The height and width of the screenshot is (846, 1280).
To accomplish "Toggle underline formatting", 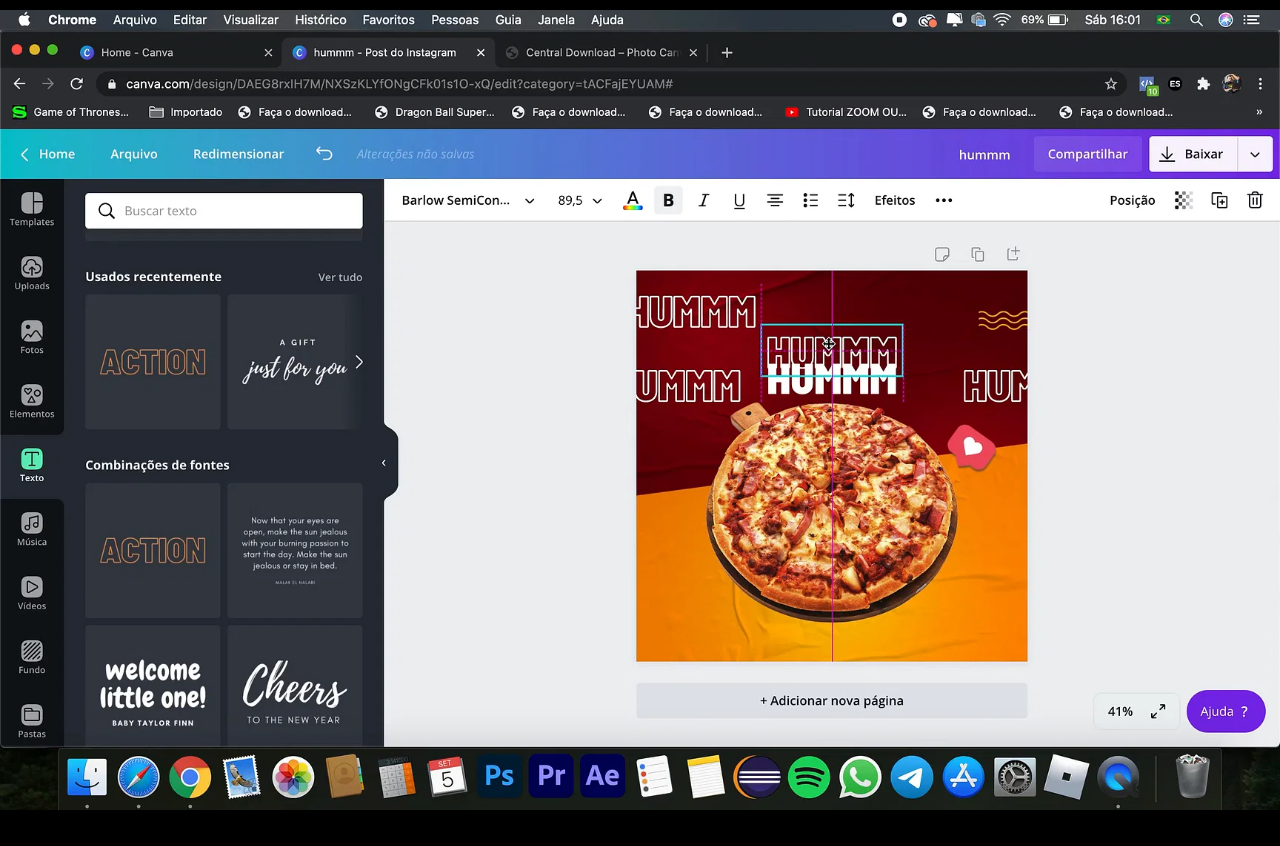I will (x=739, y=200).
